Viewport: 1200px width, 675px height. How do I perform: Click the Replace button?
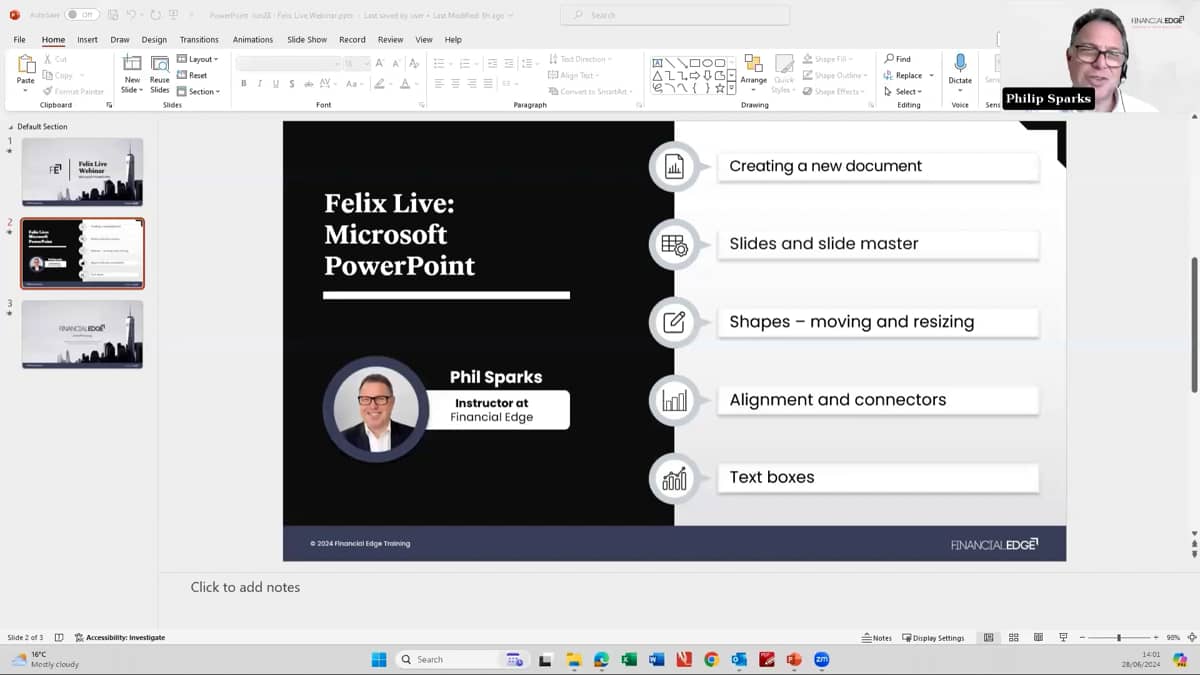tap(903, 75)
